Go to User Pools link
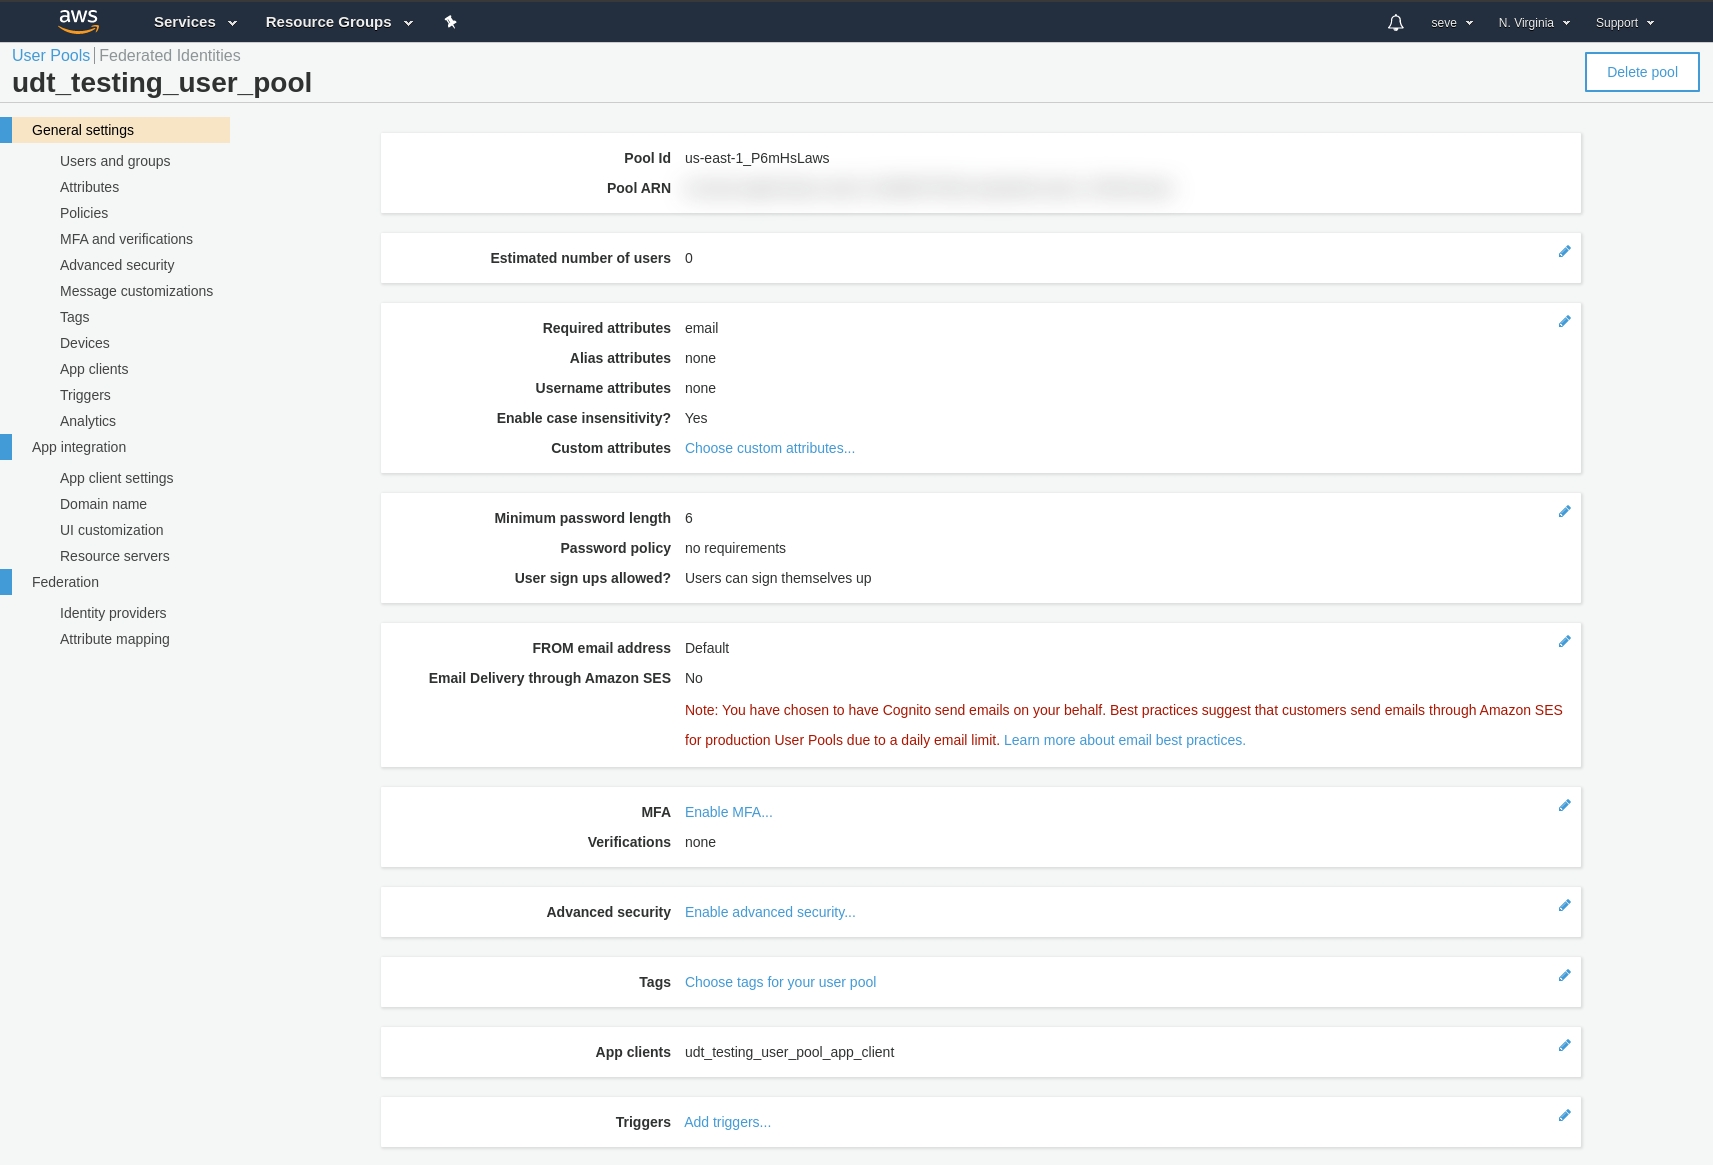Image resolution: width=1713 pixels, height=1165 pixels. 51,56
